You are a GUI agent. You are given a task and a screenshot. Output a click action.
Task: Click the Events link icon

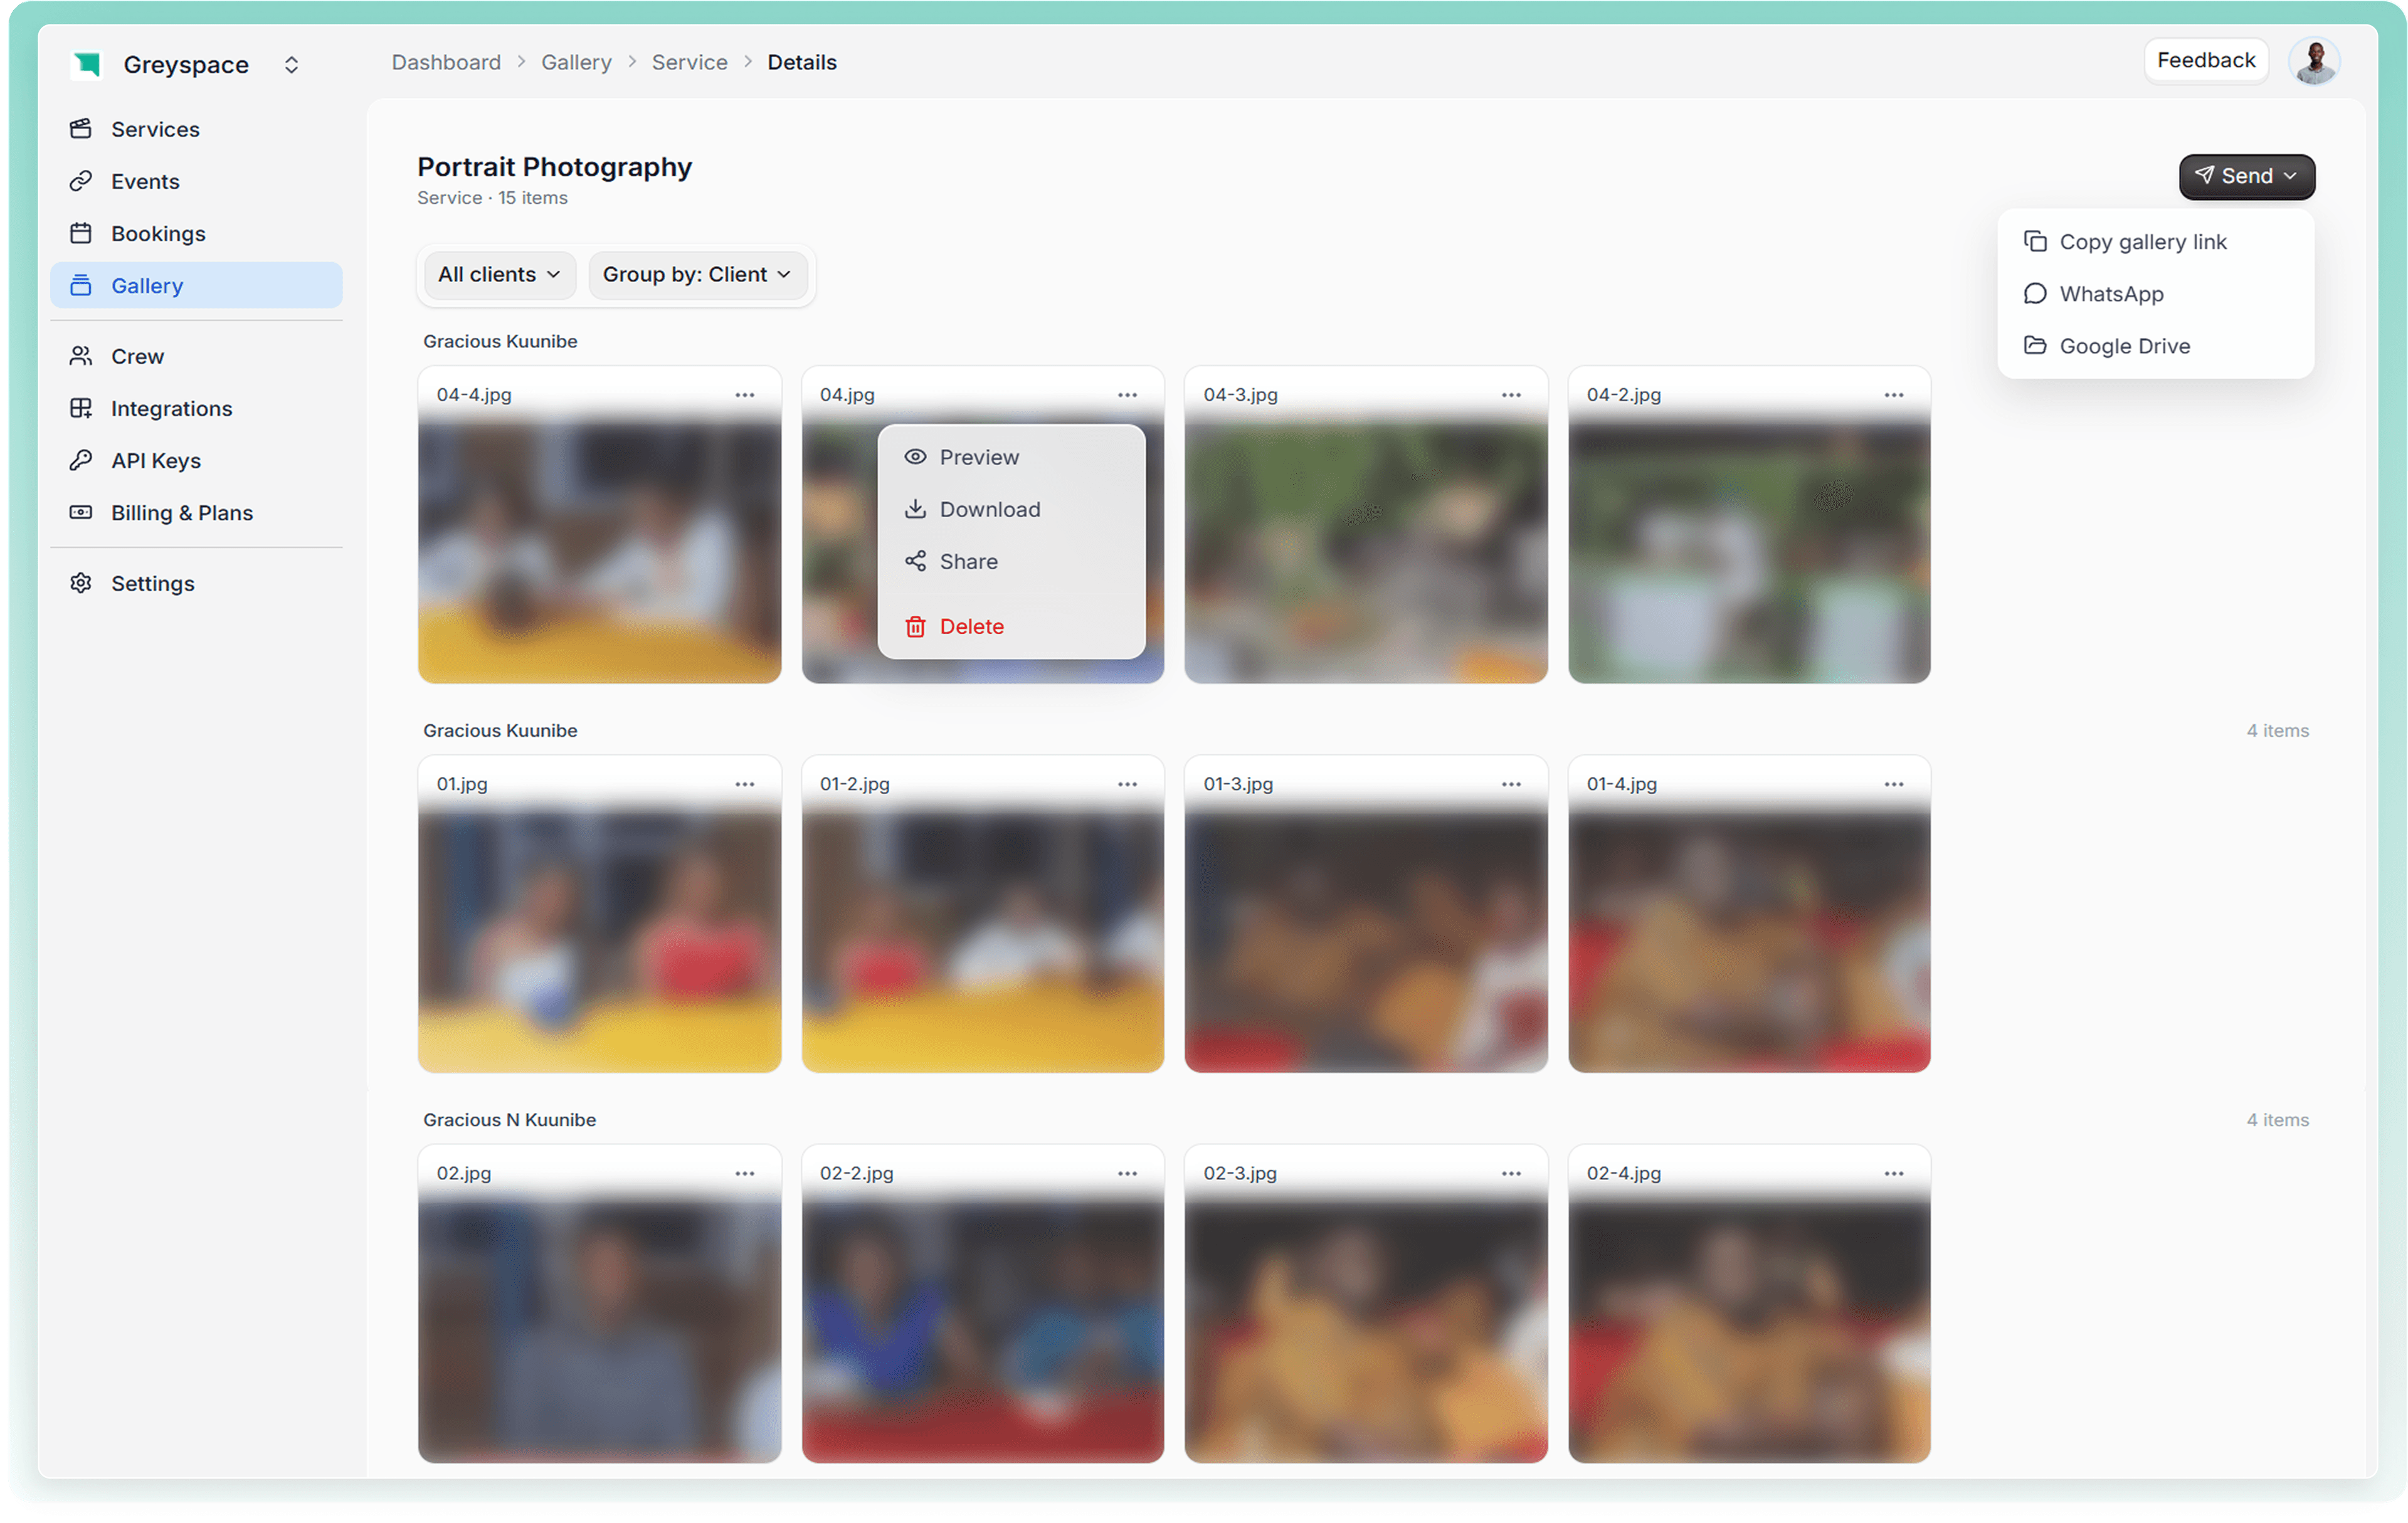click(x=81, y=181)
